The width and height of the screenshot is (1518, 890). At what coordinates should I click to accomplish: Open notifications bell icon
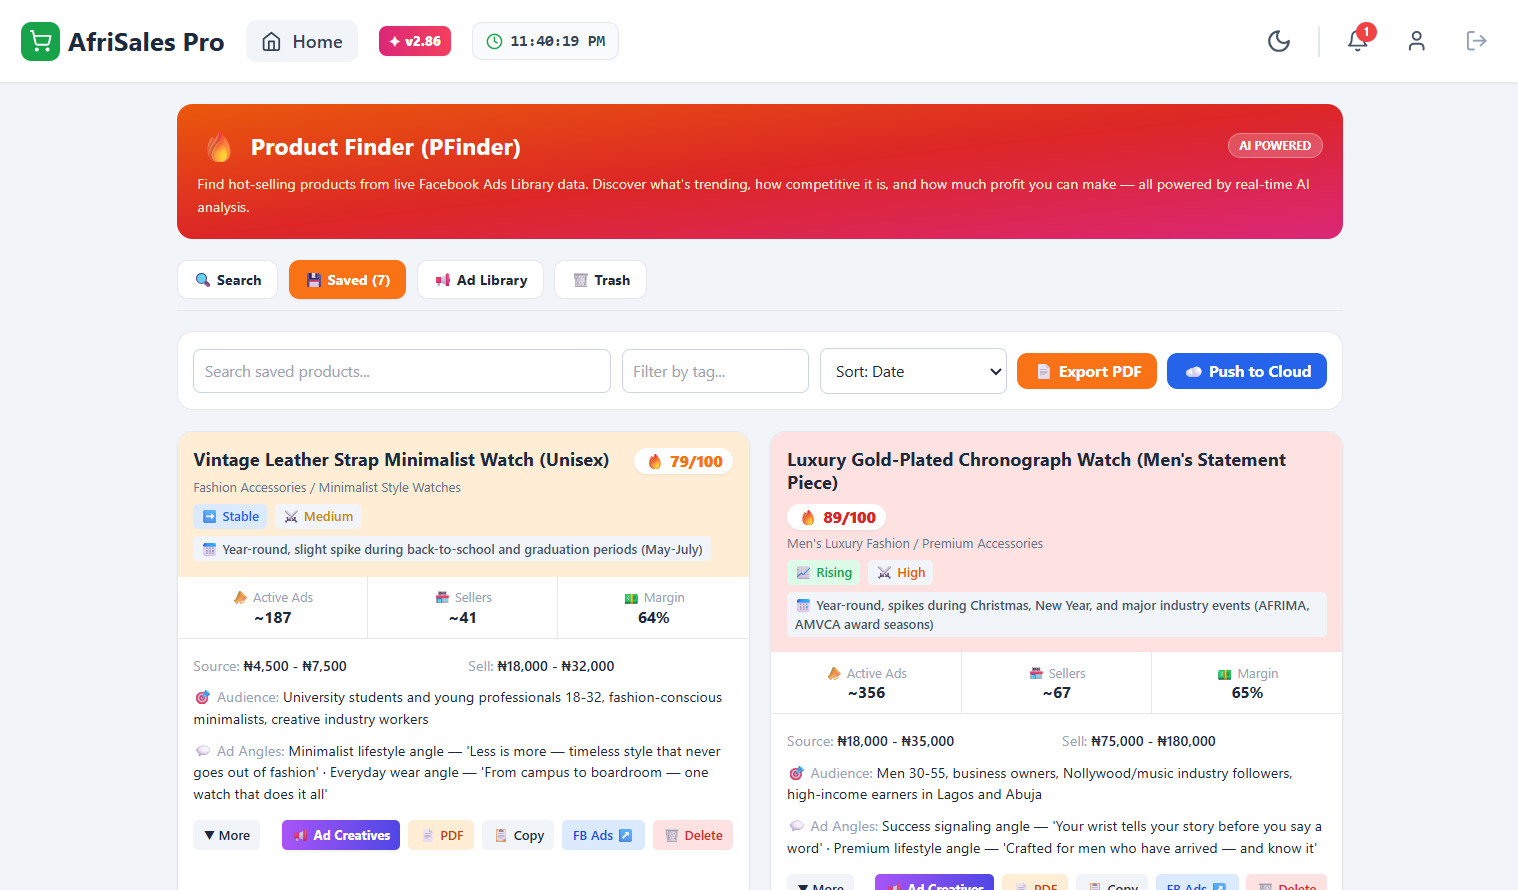tap(1358, 41)
